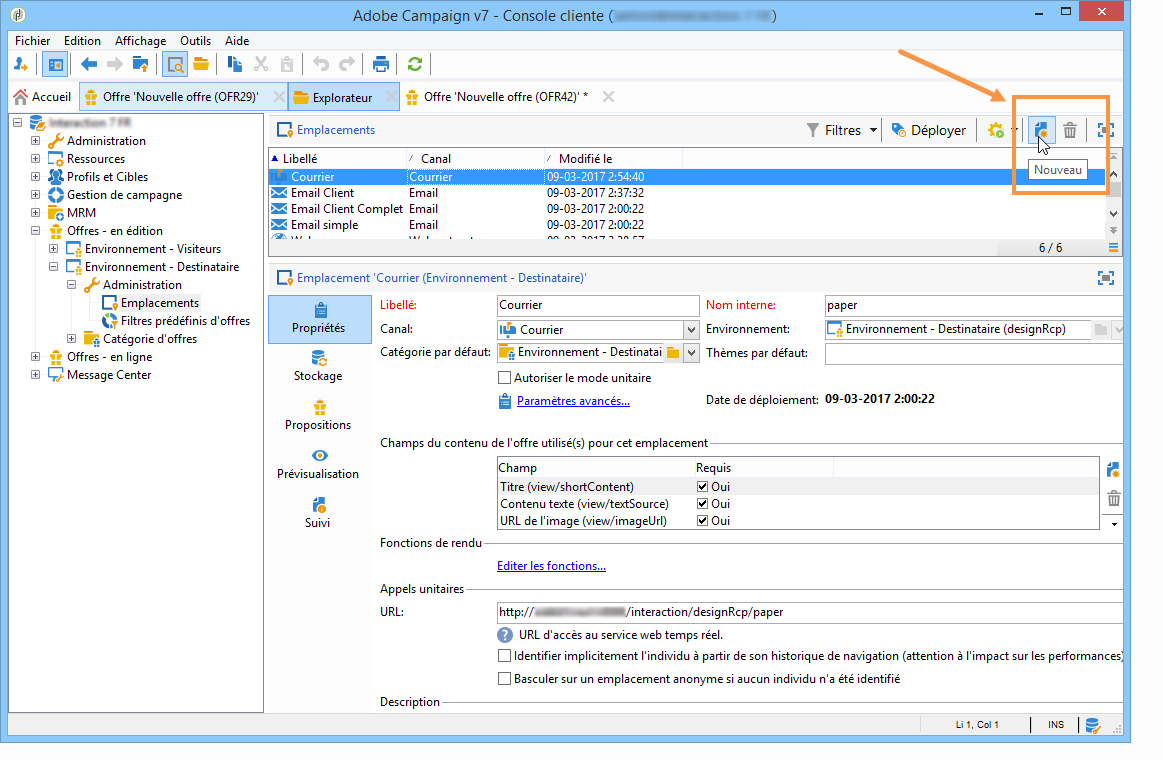
Task: Sort by Modifié le column header
Action: pos(585,159)
